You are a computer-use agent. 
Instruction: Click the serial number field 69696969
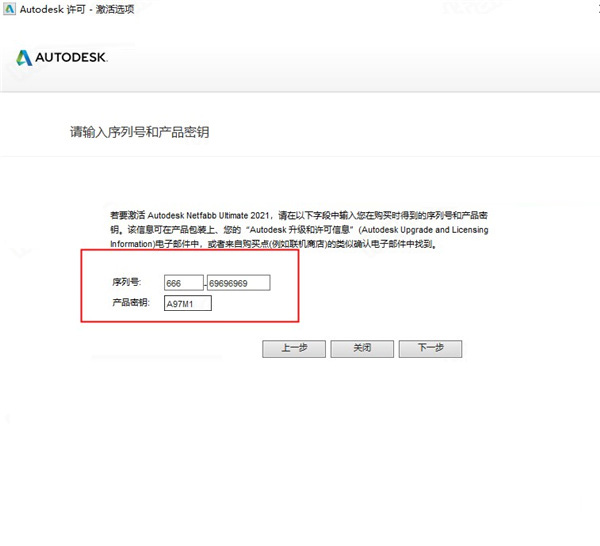point(238,283)
